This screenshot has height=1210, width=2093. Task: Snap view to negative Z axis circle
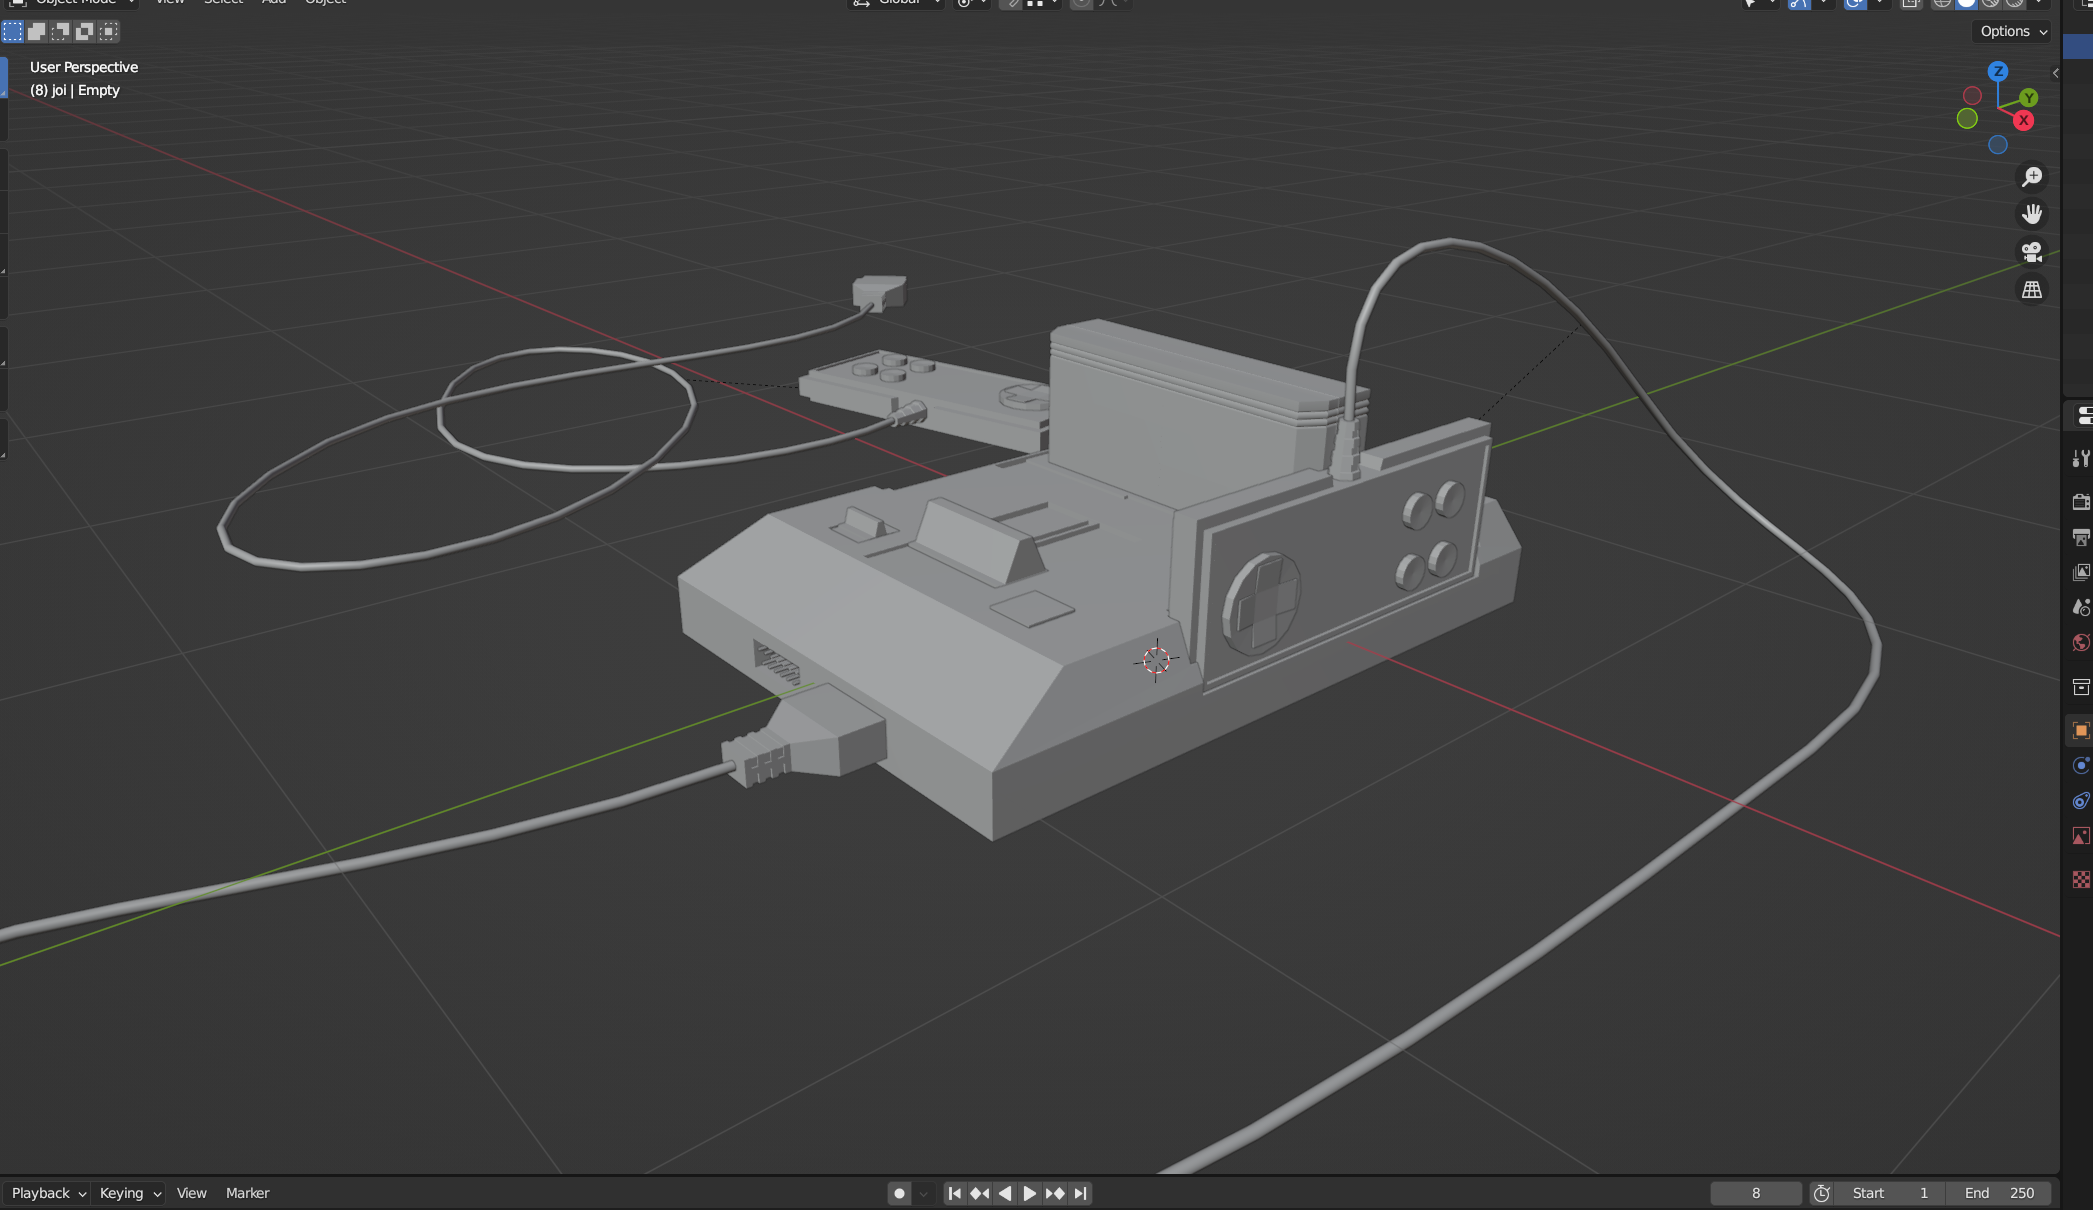coord(1997,145)
